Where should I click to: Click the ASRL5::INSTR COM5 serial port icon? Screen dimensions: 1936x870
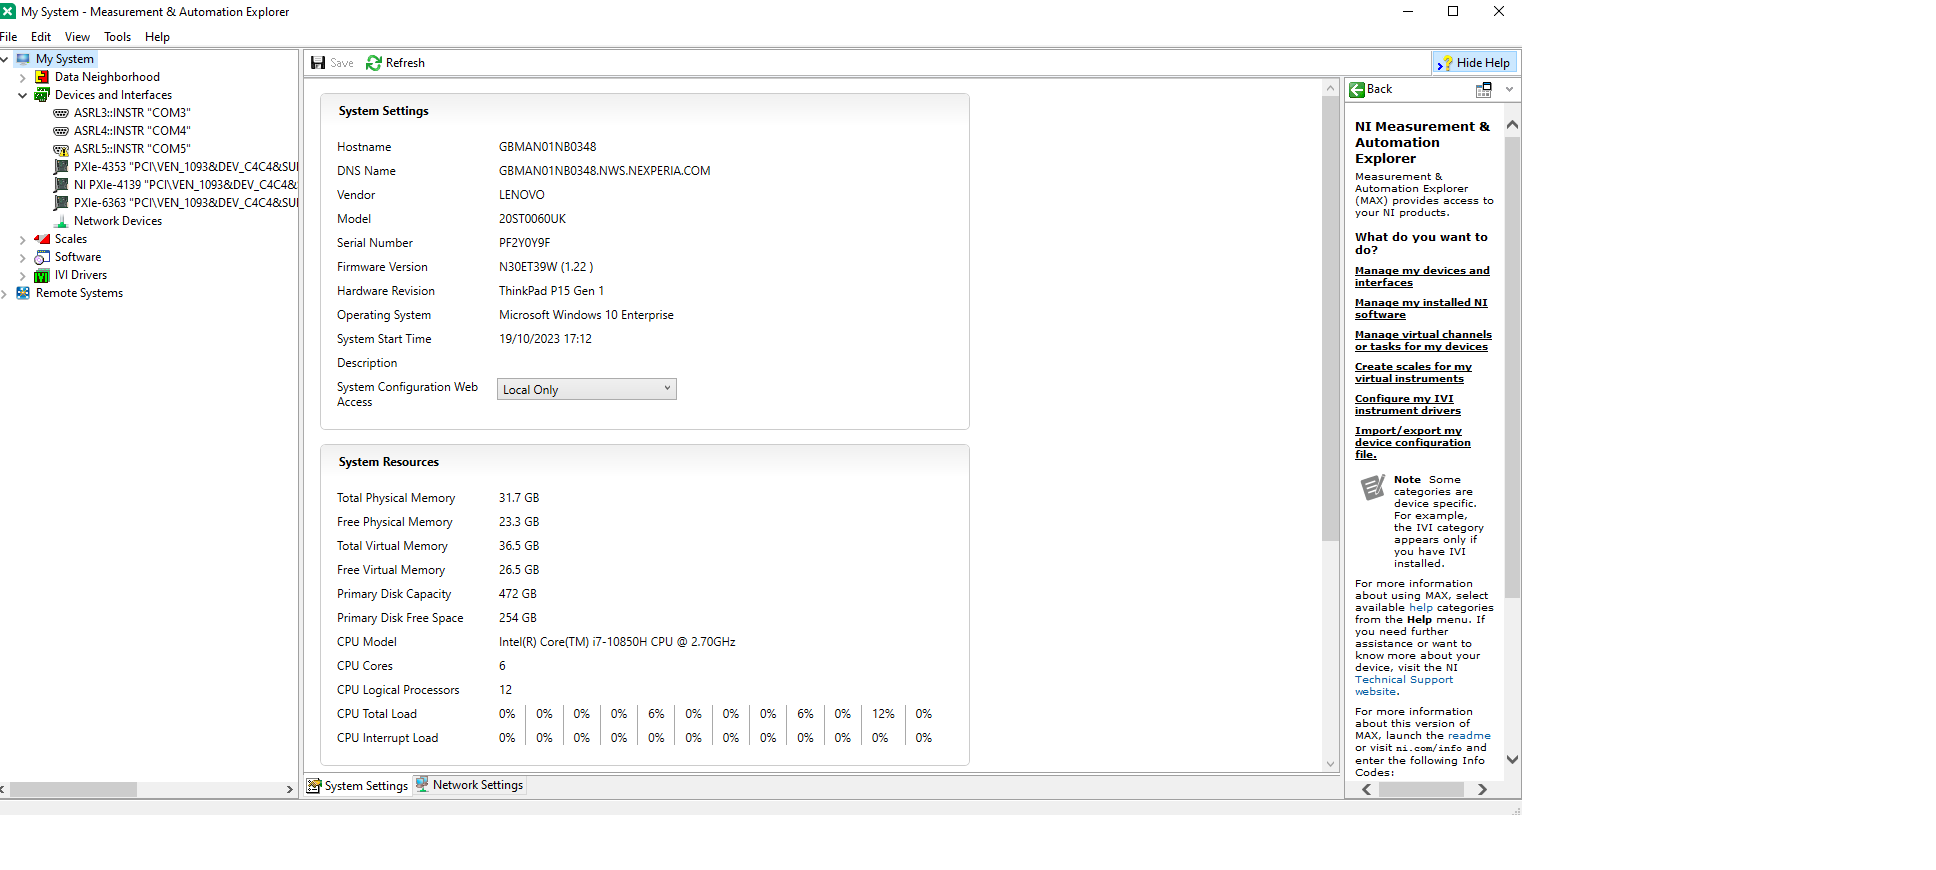61,149
